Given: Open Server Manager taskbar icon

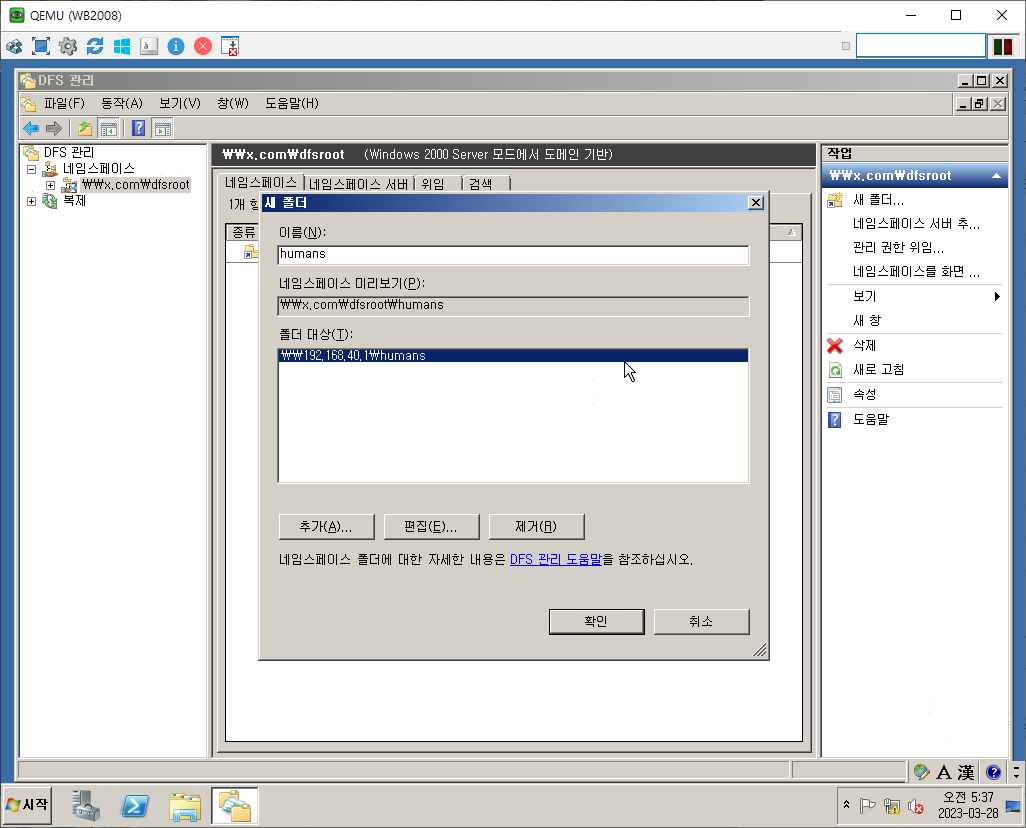Looking at the screenshot, I should pyautogui.click(x=86, y=805).
